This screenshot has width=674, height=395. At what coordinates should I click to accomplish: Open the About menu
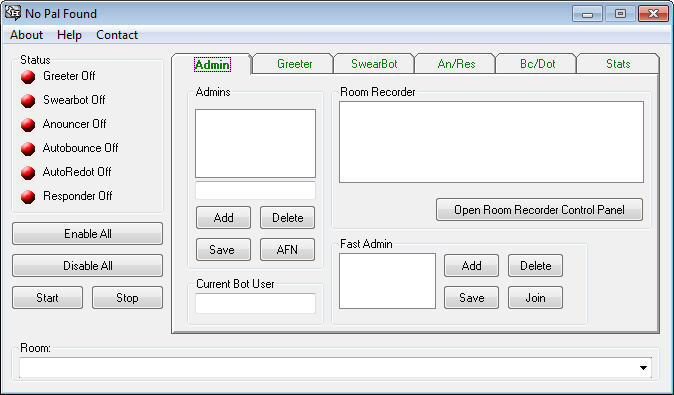click(x=26, y=35)
